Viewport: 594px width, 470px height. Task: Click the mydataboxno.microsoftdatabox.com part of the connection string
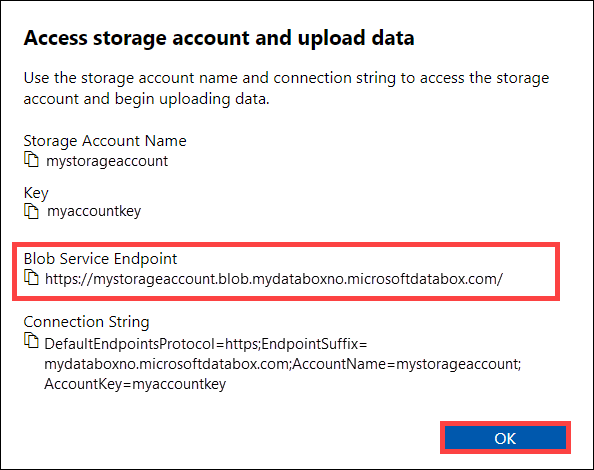click(167, 364)
